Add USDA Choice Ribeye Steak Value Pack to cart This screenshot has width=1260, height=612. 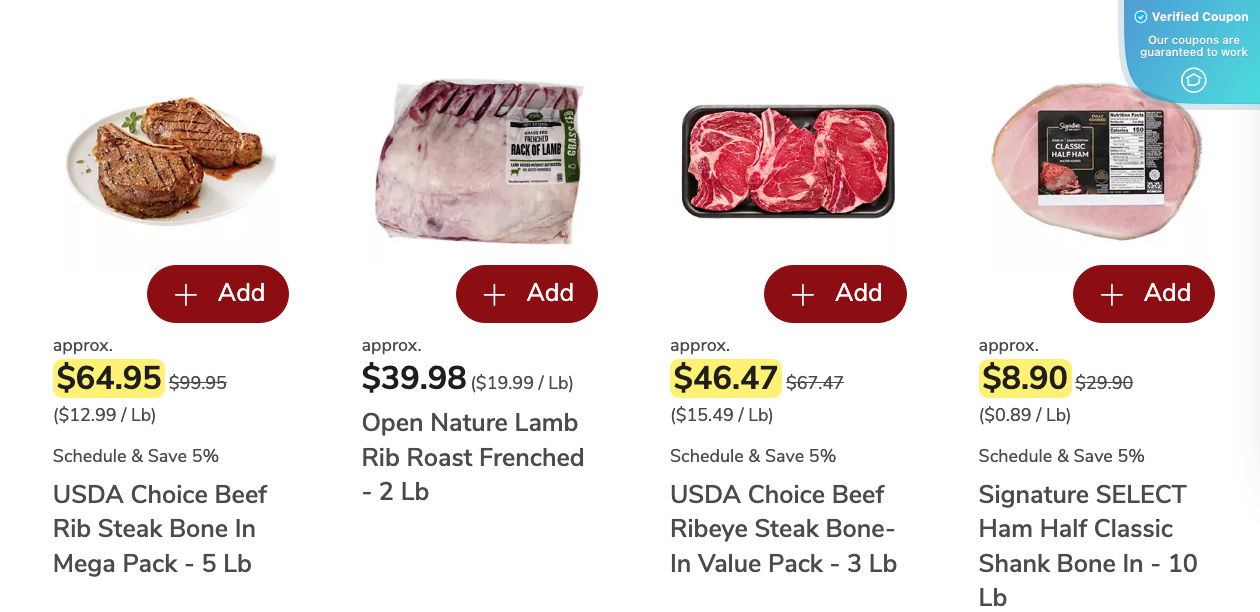[x=835, y=293]
